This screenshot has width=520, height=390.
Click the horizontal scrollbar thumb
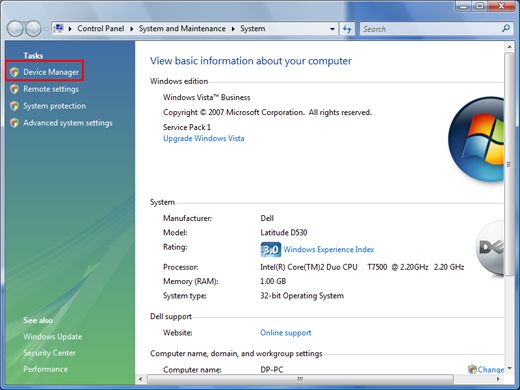[300, 379]
